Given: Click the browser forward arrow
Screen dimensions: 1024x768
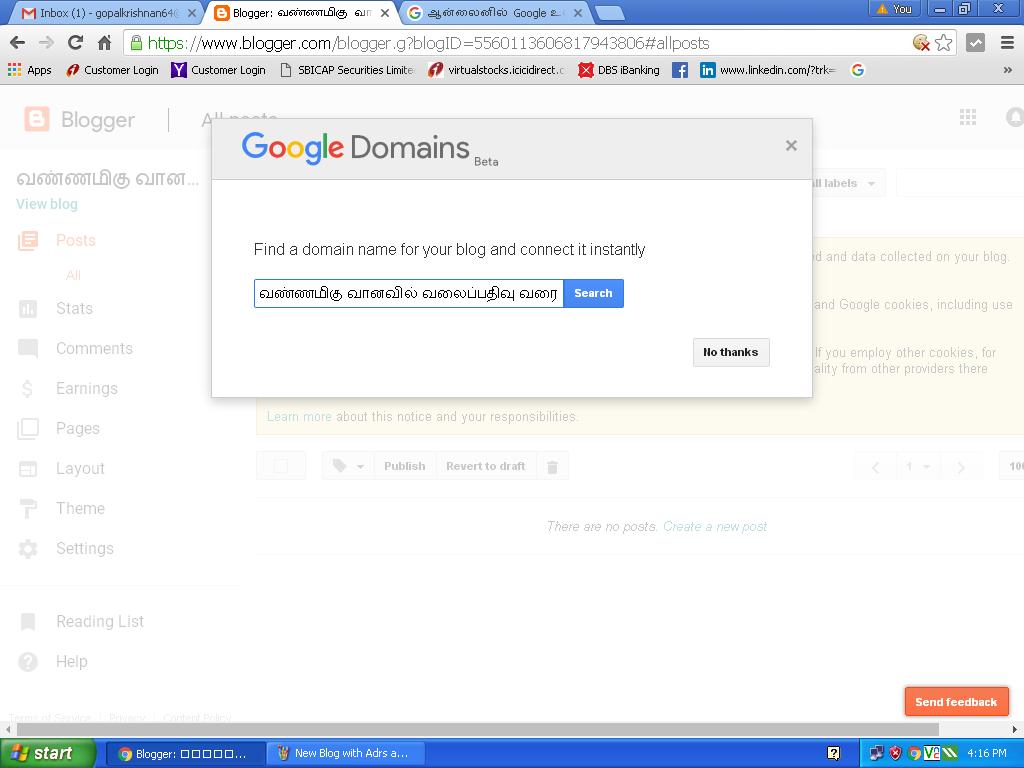Looking at the screenshot, I should pyautogui.click(x=46, y=43).
